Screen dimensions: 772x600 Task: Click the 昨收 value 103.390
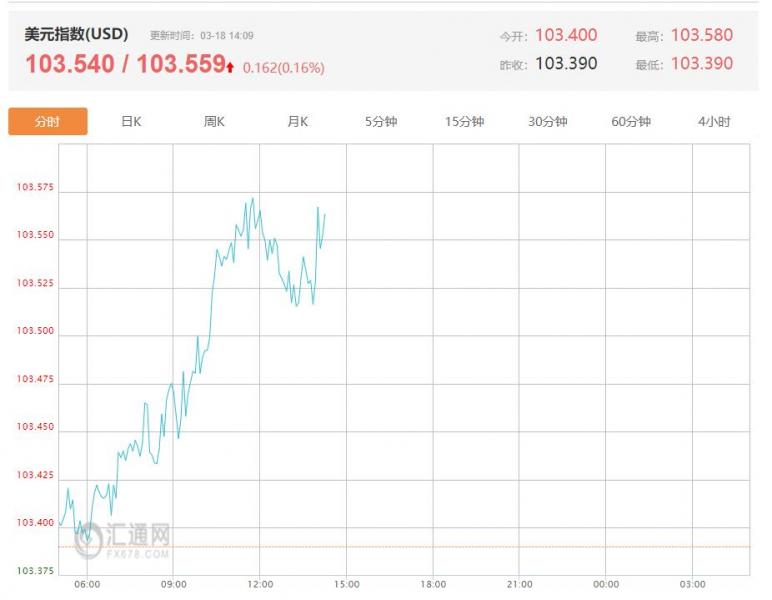(x=566, y=63)
